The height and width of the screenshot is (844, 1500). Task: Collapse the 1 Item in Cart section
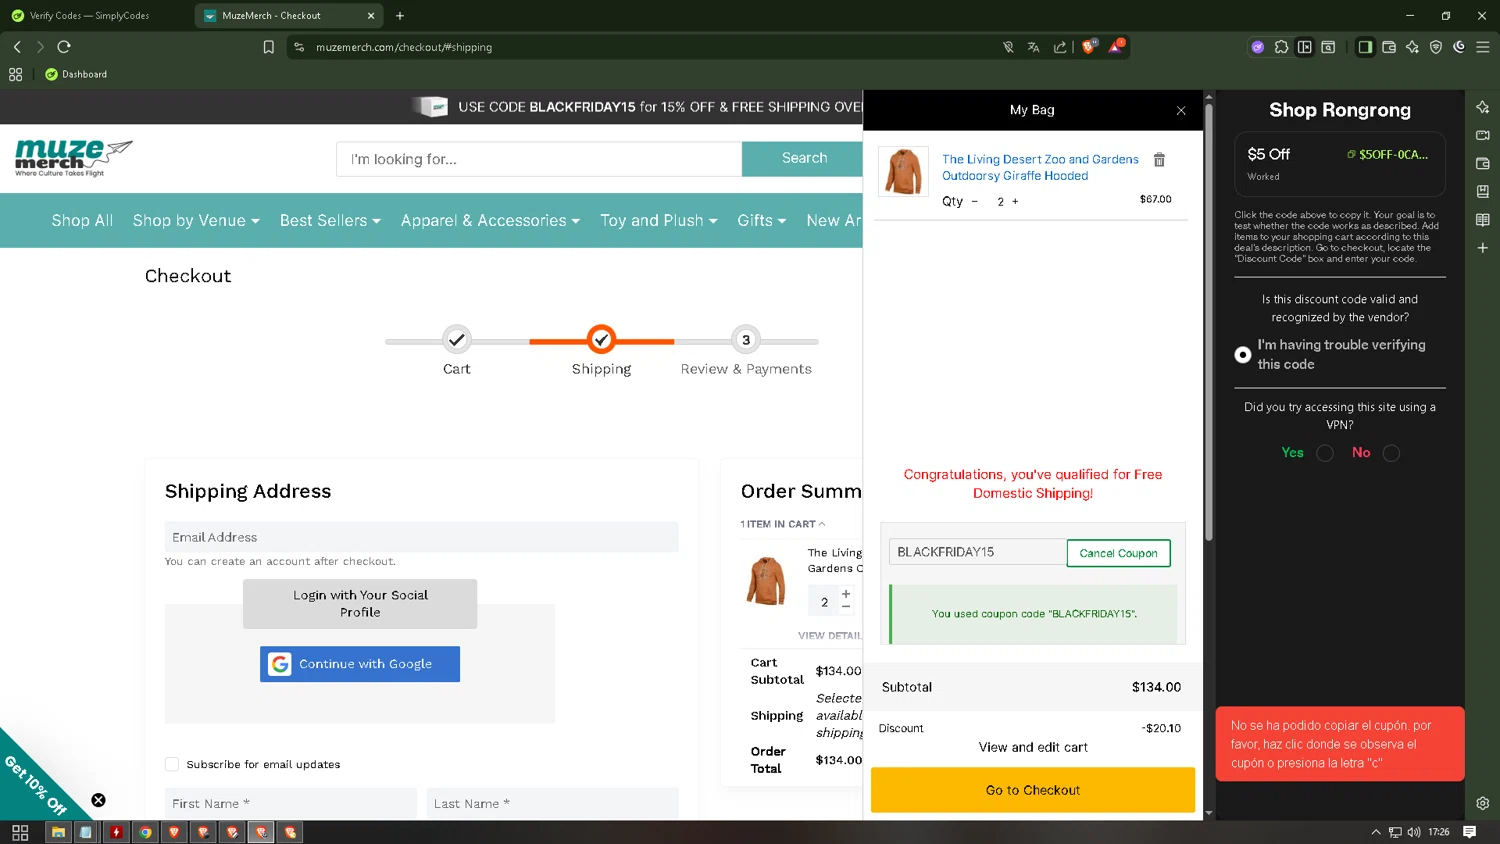(783, 524)
